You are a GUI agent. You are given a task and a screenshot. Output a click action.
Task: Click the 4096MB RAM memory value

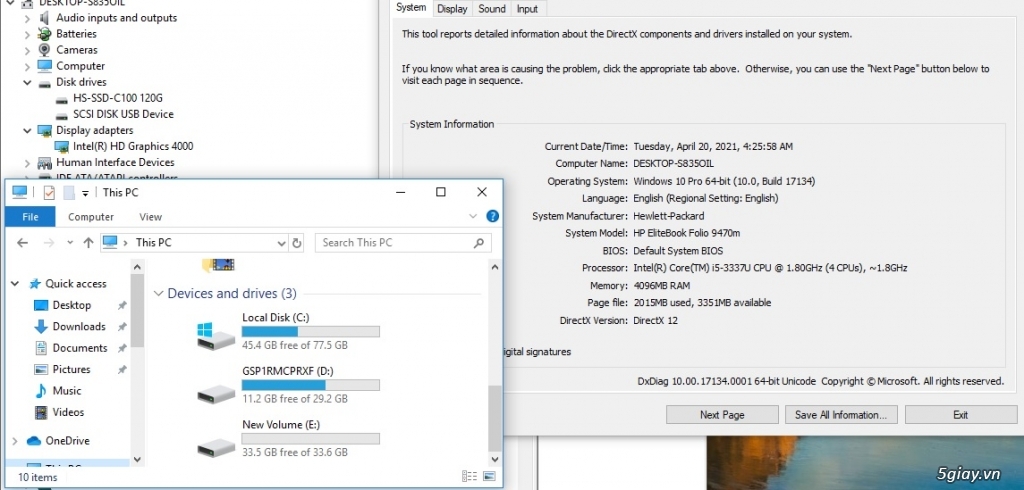(x=662, y=286)
